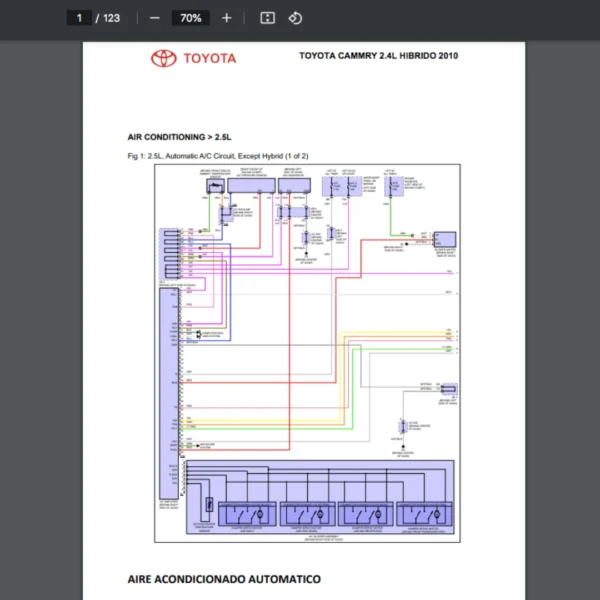600x600 pixels.
Task: Click the third servo motor box from left
Action: pyautogui.click(x=366, y=514)
